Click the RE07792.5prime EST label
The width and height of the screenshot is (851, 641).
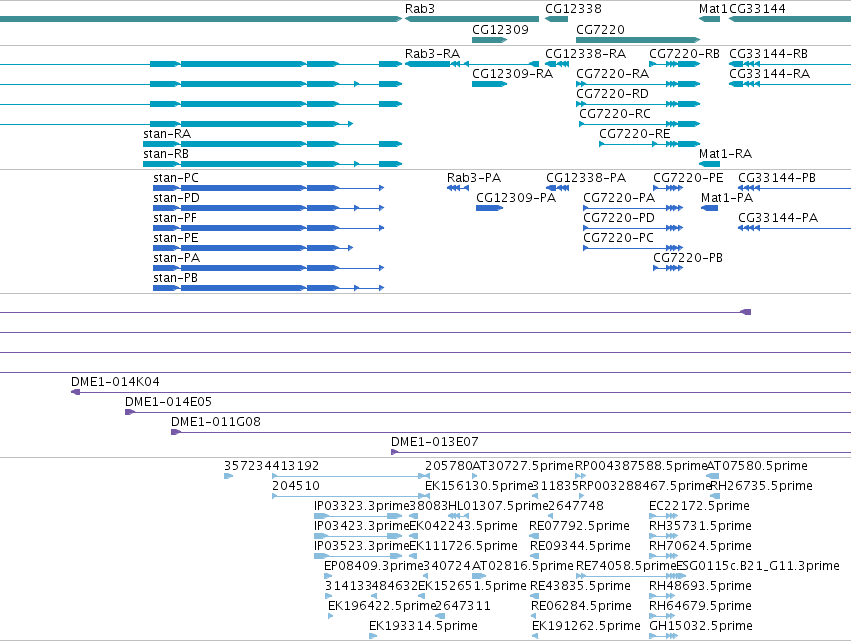pos(580,526)
